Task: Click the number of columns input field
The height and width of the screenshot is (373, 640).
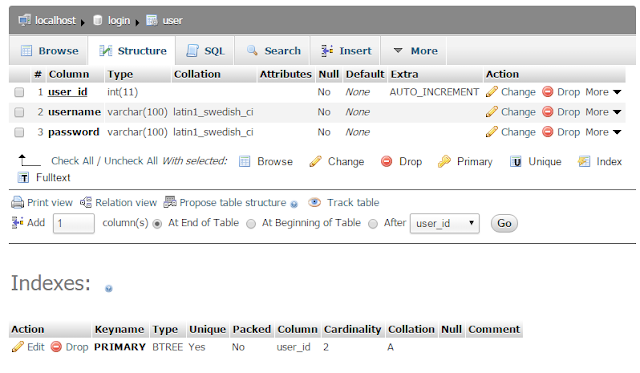Action: [x=74, y=223]
